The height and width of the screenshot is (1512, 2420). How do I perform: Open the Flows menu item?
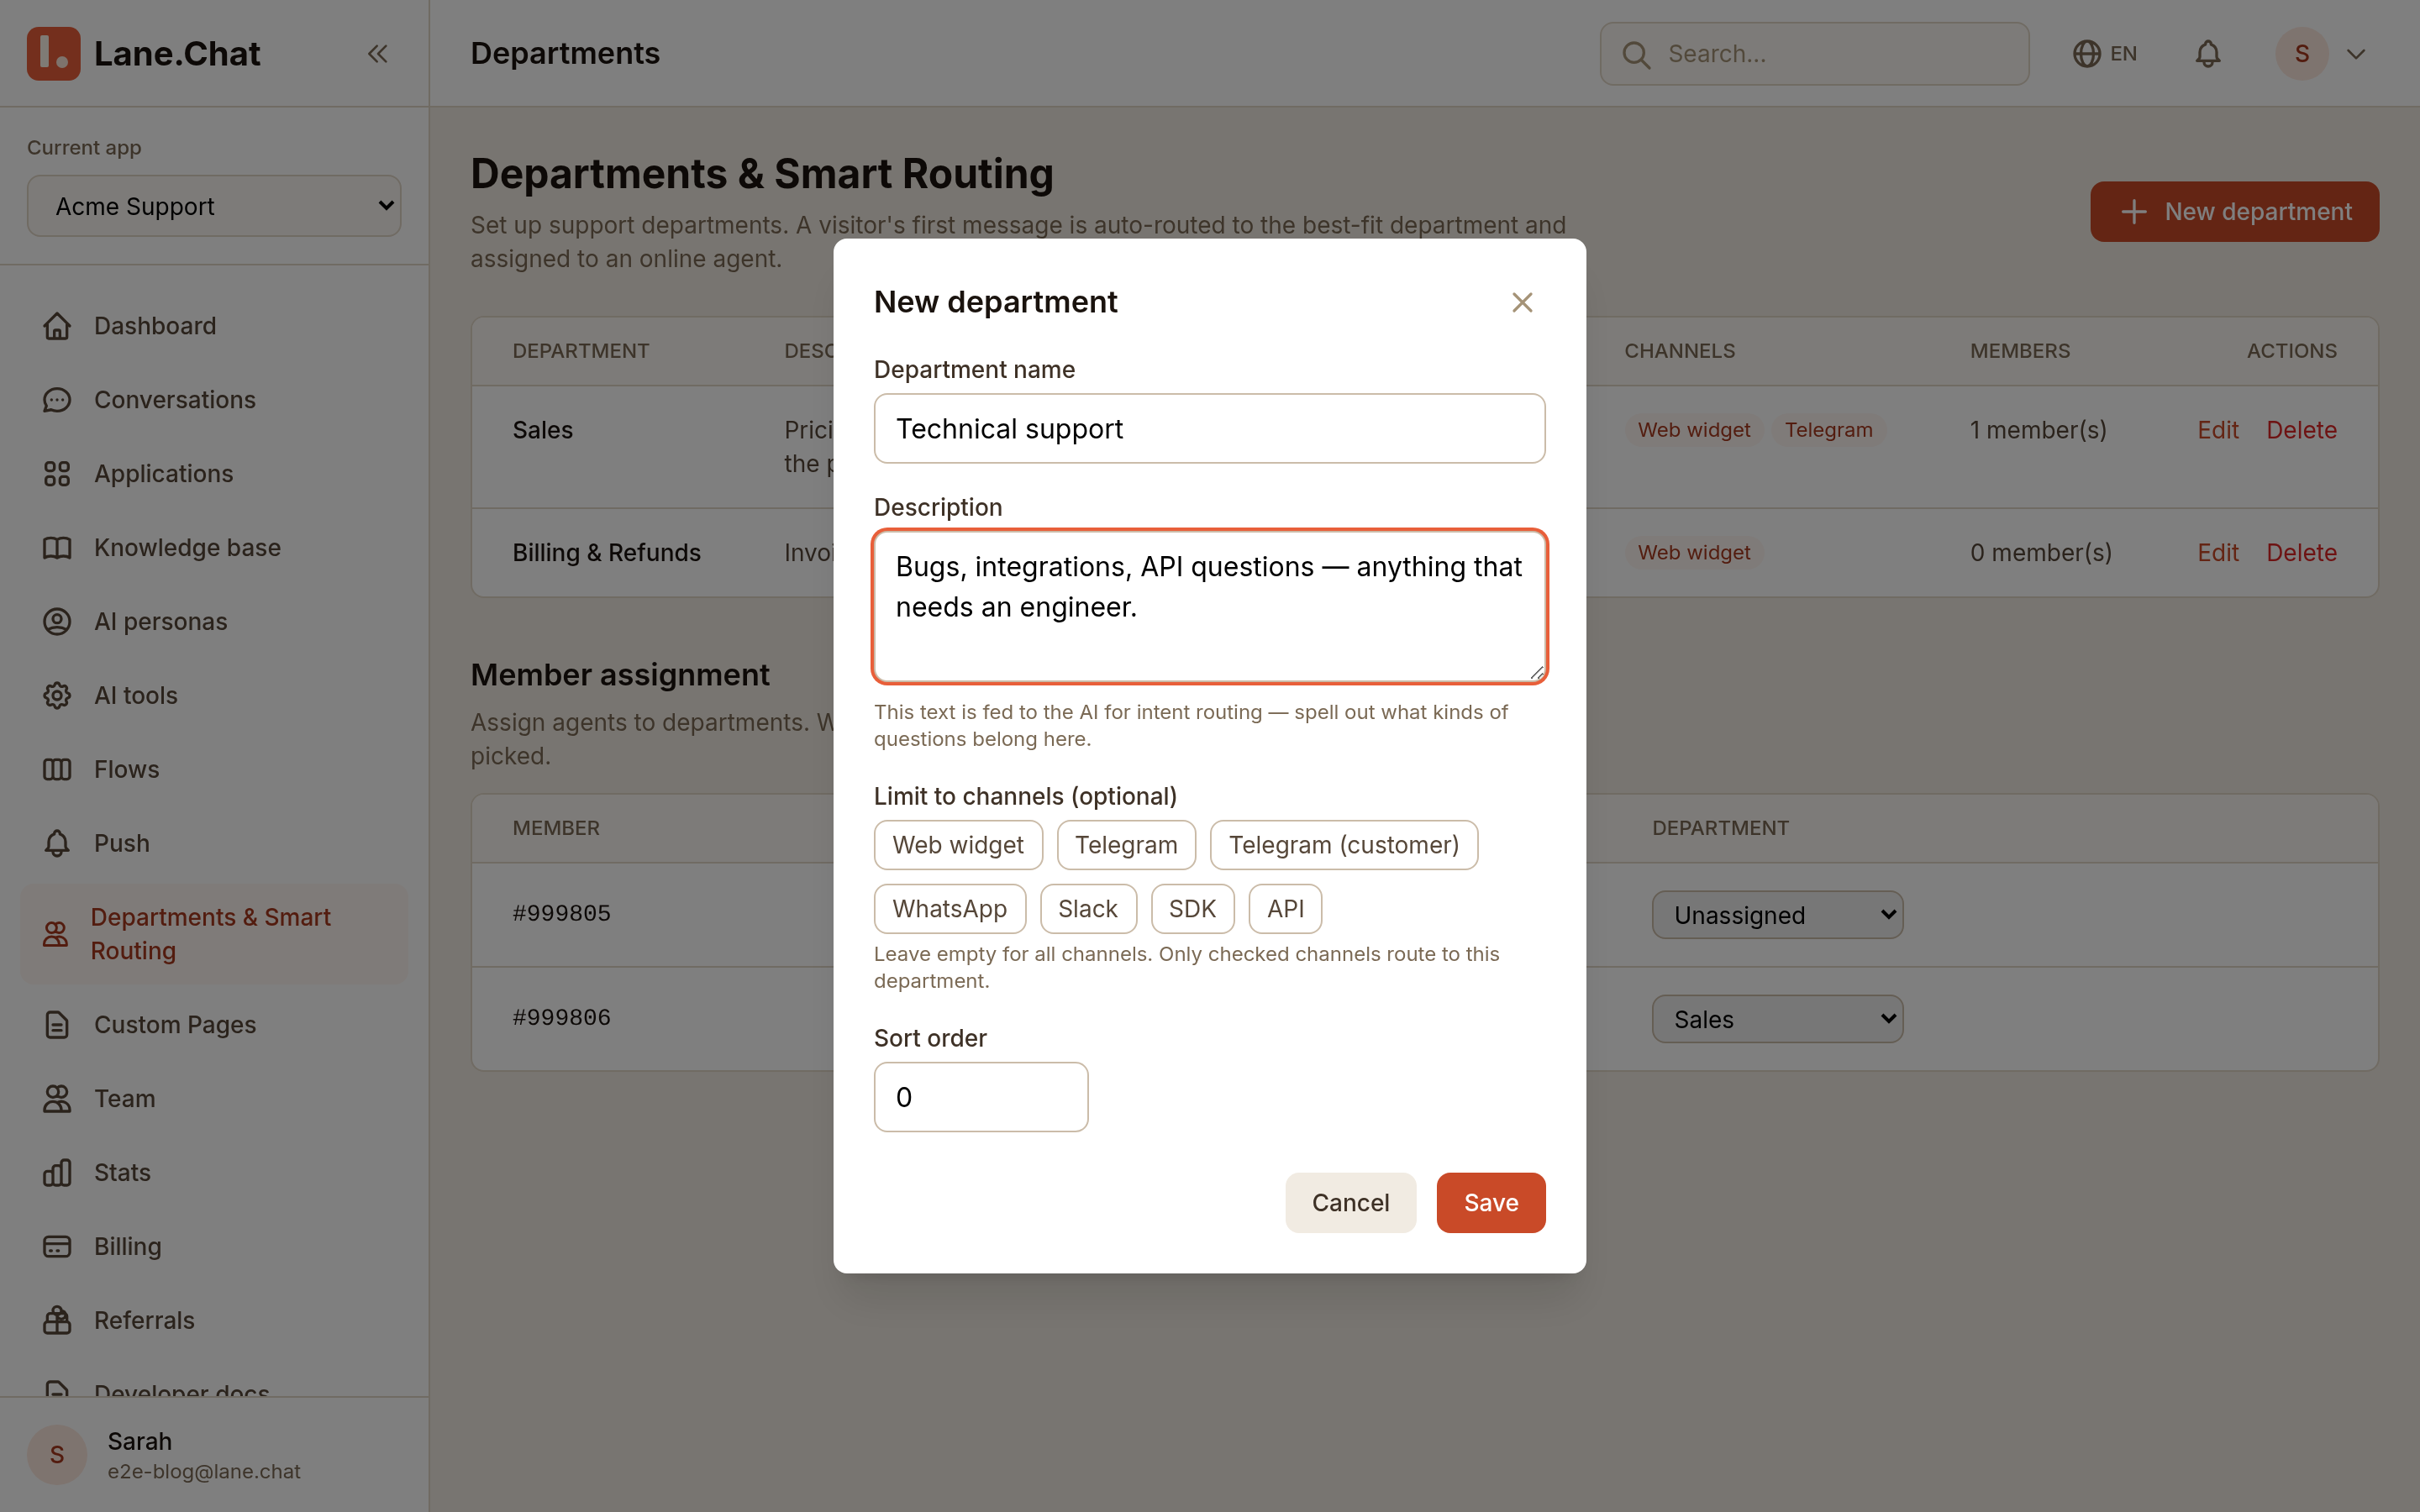[214, 770]
